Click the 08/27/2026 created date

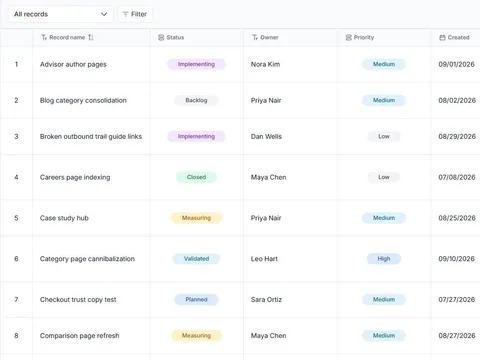pyautogui.click(x=457, y=336)
